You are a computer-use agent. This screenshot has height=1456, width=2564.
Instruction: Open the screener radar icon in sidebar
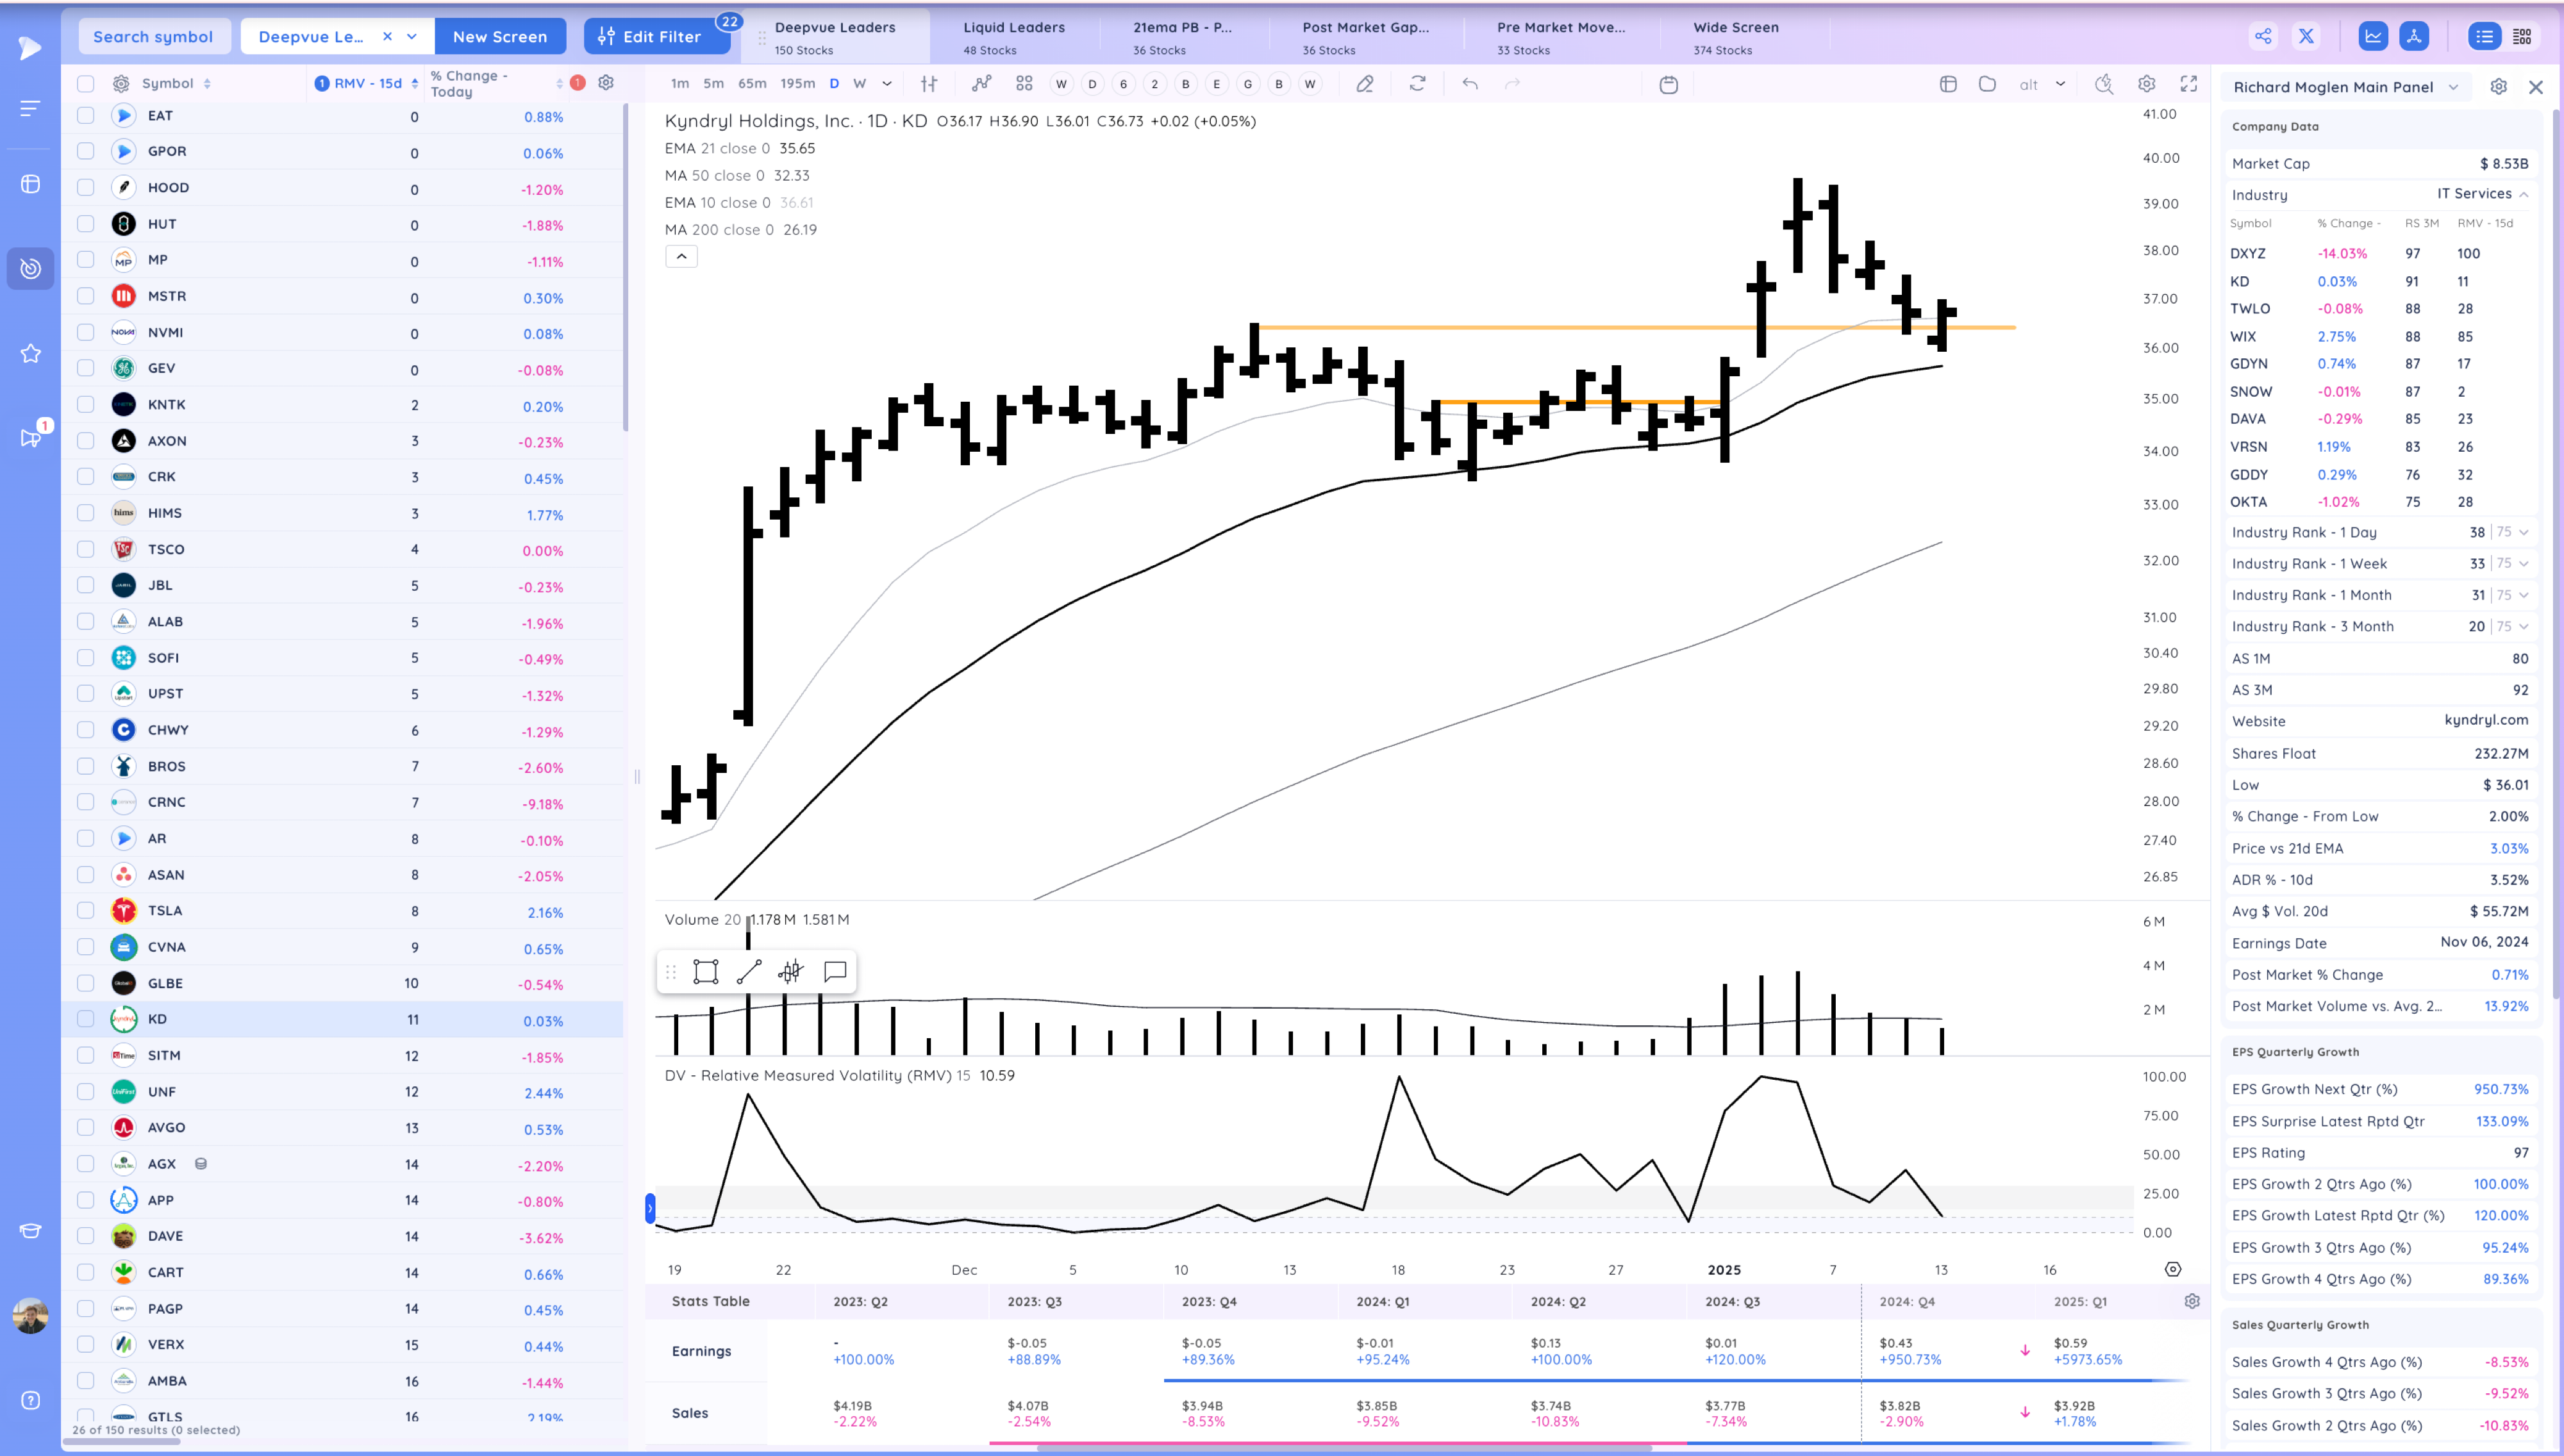click(x=31, y=268)
